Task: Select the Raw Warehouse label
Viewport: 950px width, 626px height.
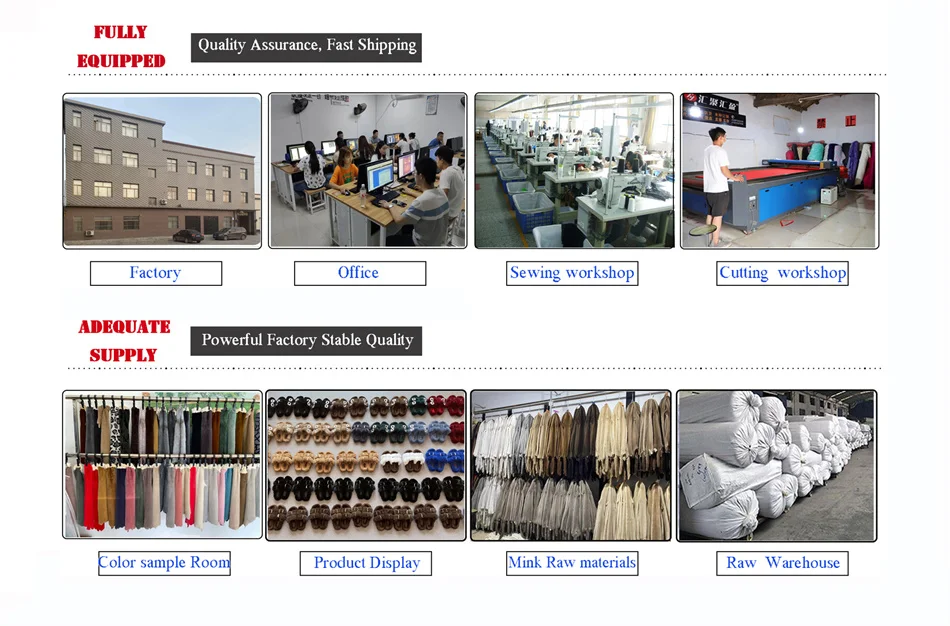Action: click(782, 563)
